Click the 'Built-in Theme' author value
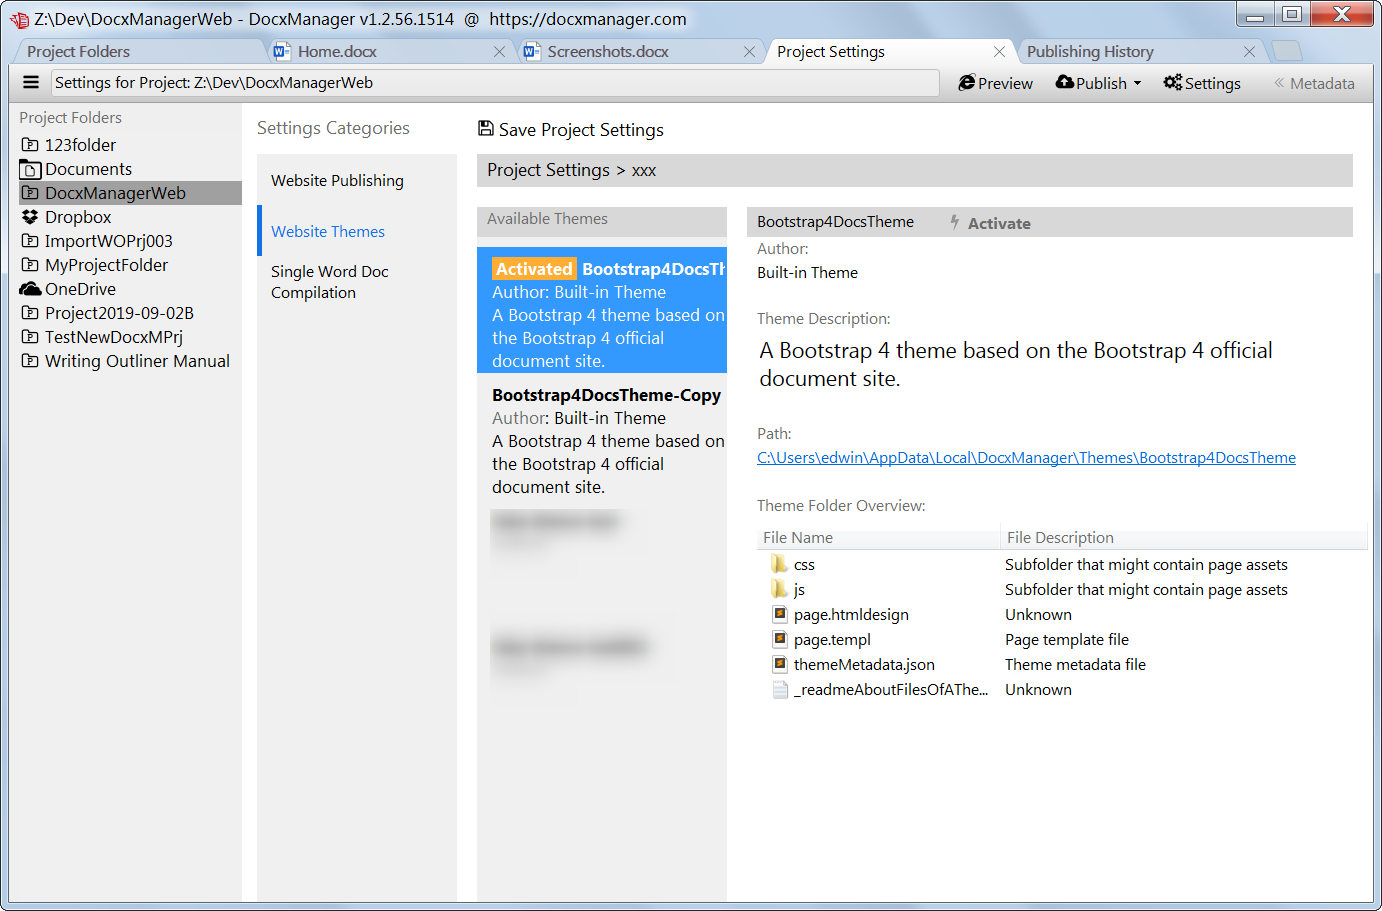This screenshot has height=911, width=1382. coord(807,273)
